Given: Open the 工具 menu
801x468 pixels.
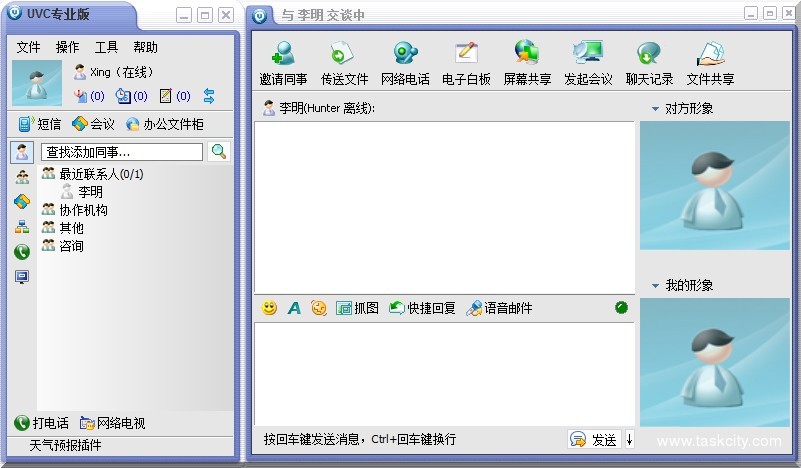Looking at the screenshot, I should pos(106,47).
